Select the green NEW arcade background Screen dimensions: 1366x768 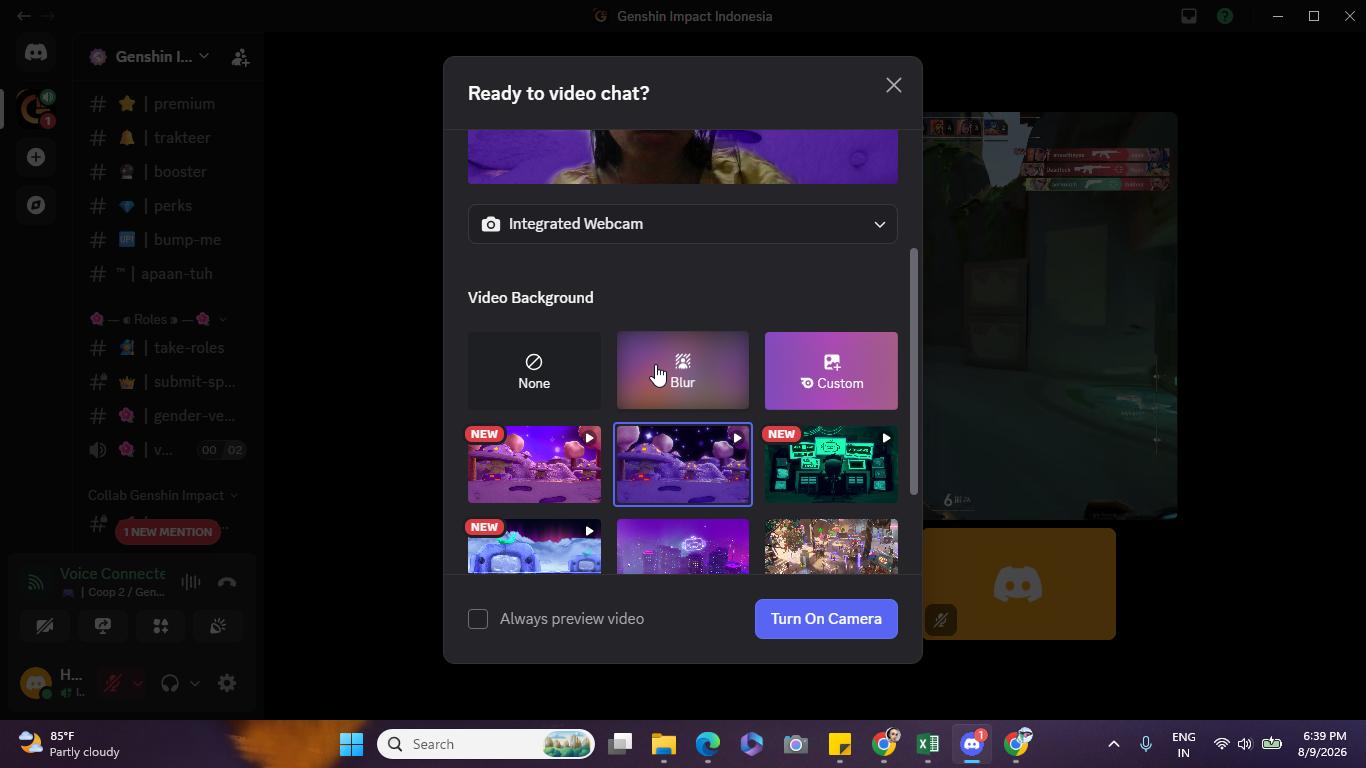coord(831,464)
